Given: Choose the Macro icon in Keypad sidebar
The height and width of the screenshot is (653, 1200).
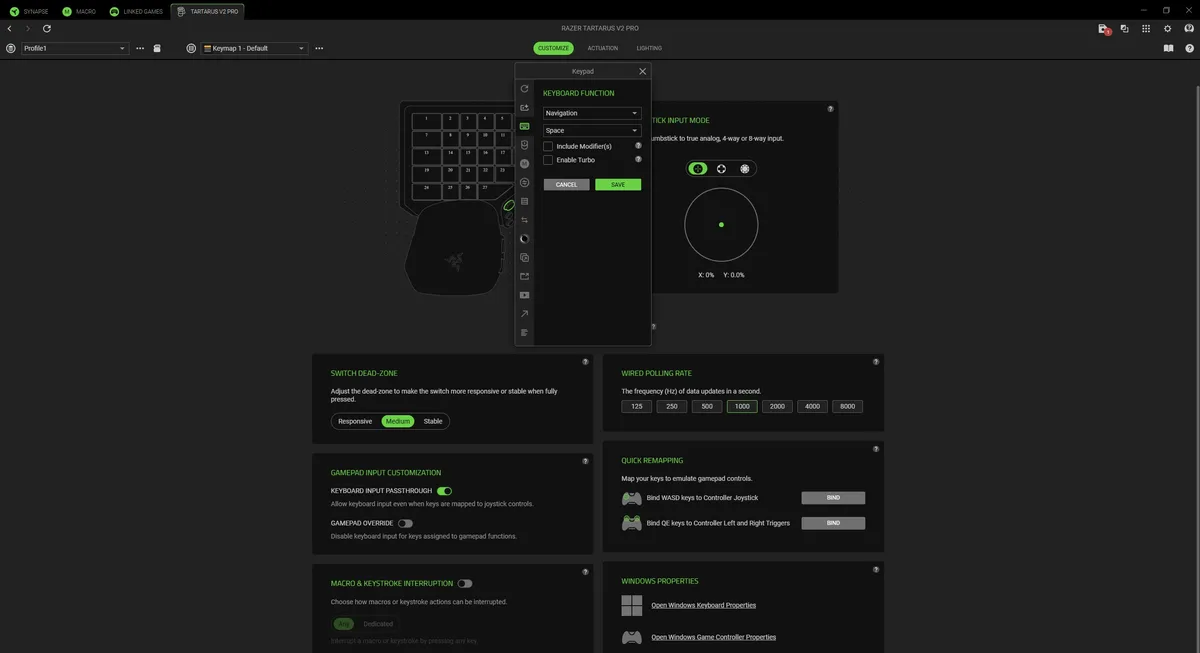Looking at the screenshot, I should click(525, 163).
